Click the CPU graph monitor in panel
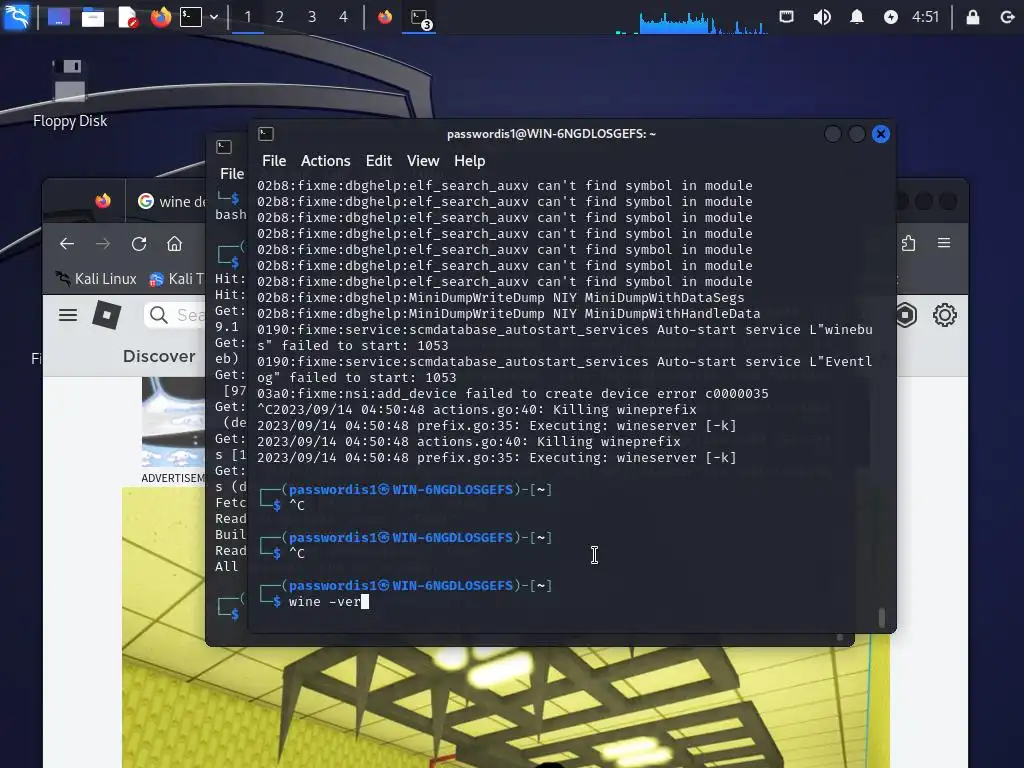 tap(691, 22)
